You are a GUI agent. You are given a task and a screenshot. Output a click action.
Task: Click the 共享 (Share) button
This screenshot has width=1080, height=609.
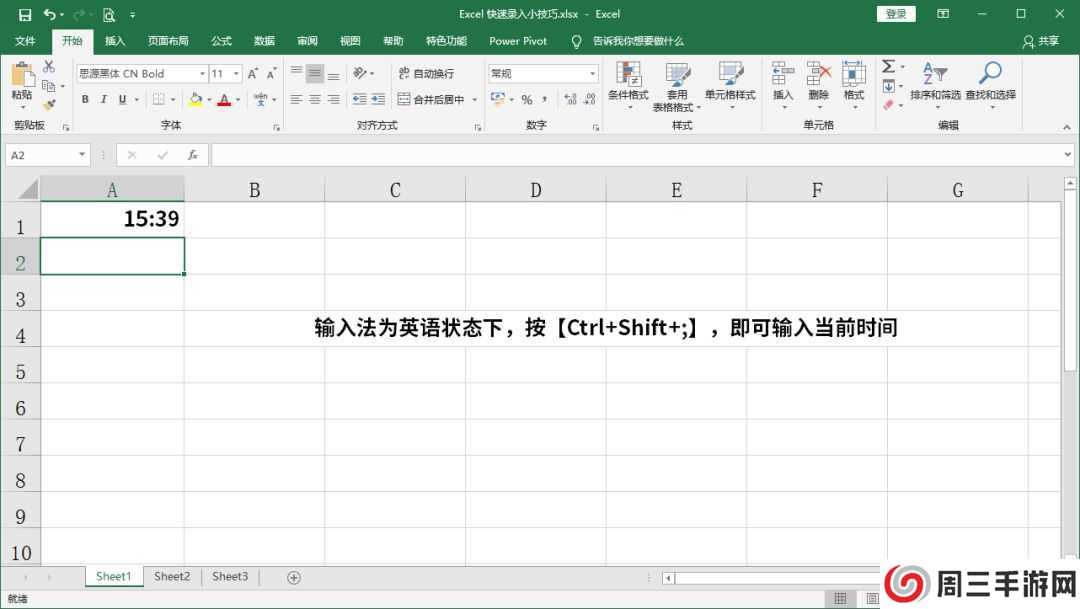[1041, 41]
